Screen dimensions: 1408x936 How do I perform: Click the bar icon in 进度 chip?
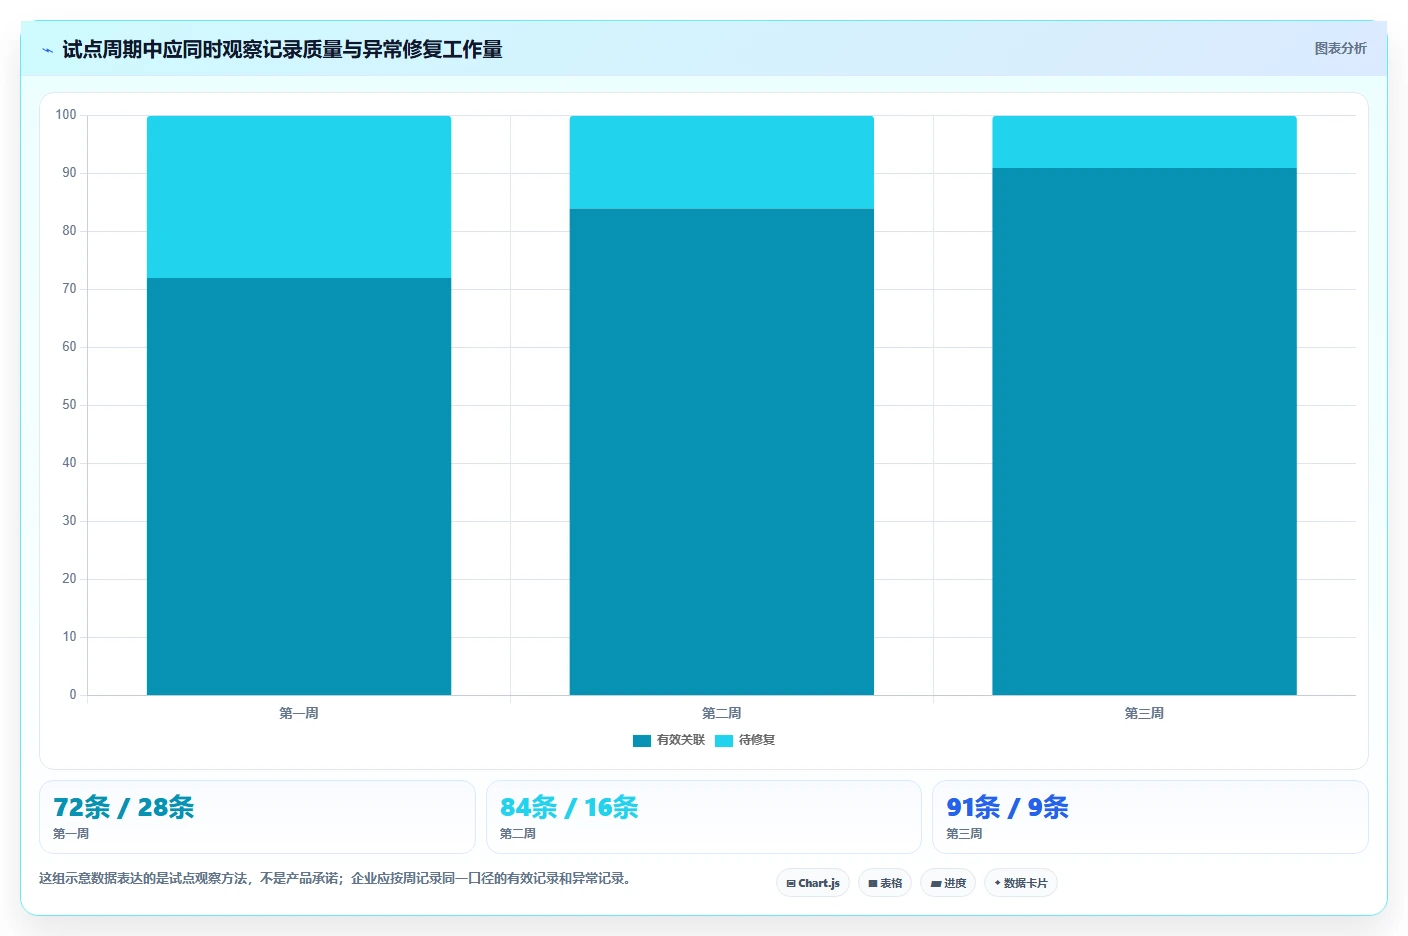(936, 884)
